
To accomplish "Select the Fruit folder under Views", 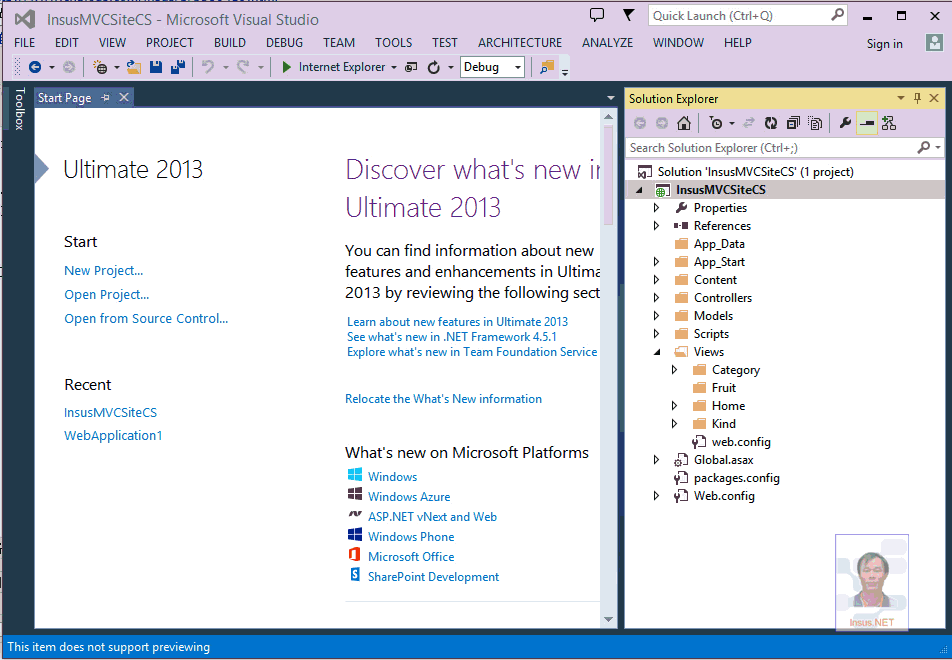I will (724, 387).
